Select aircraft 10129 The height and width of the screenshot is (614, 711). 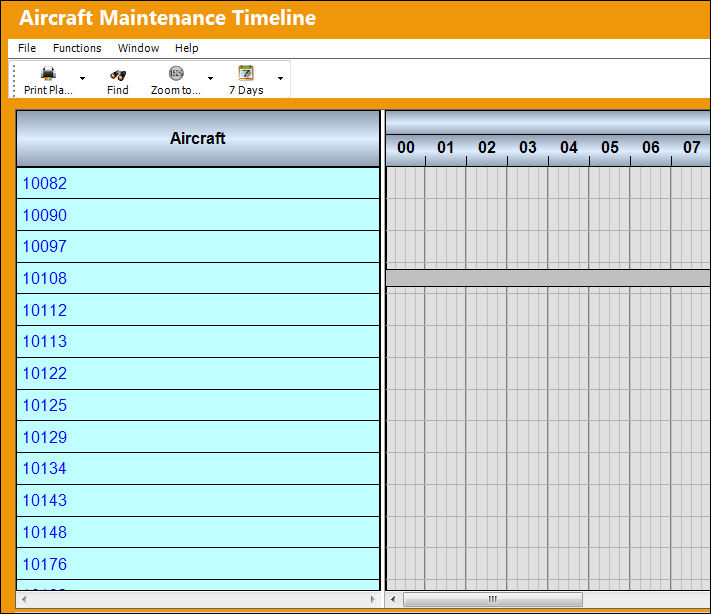point(198,437)
